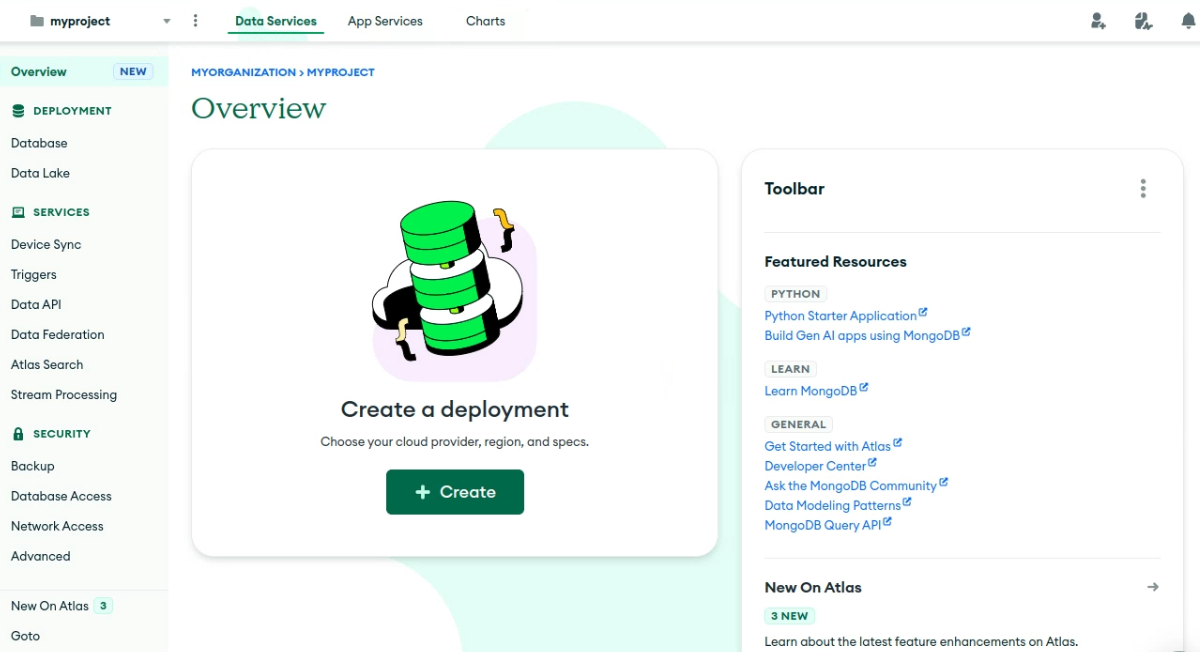Click external-link icon after Build Gen AI apps
Viewport: 1200px width, 652px height.
click(966, 333)
